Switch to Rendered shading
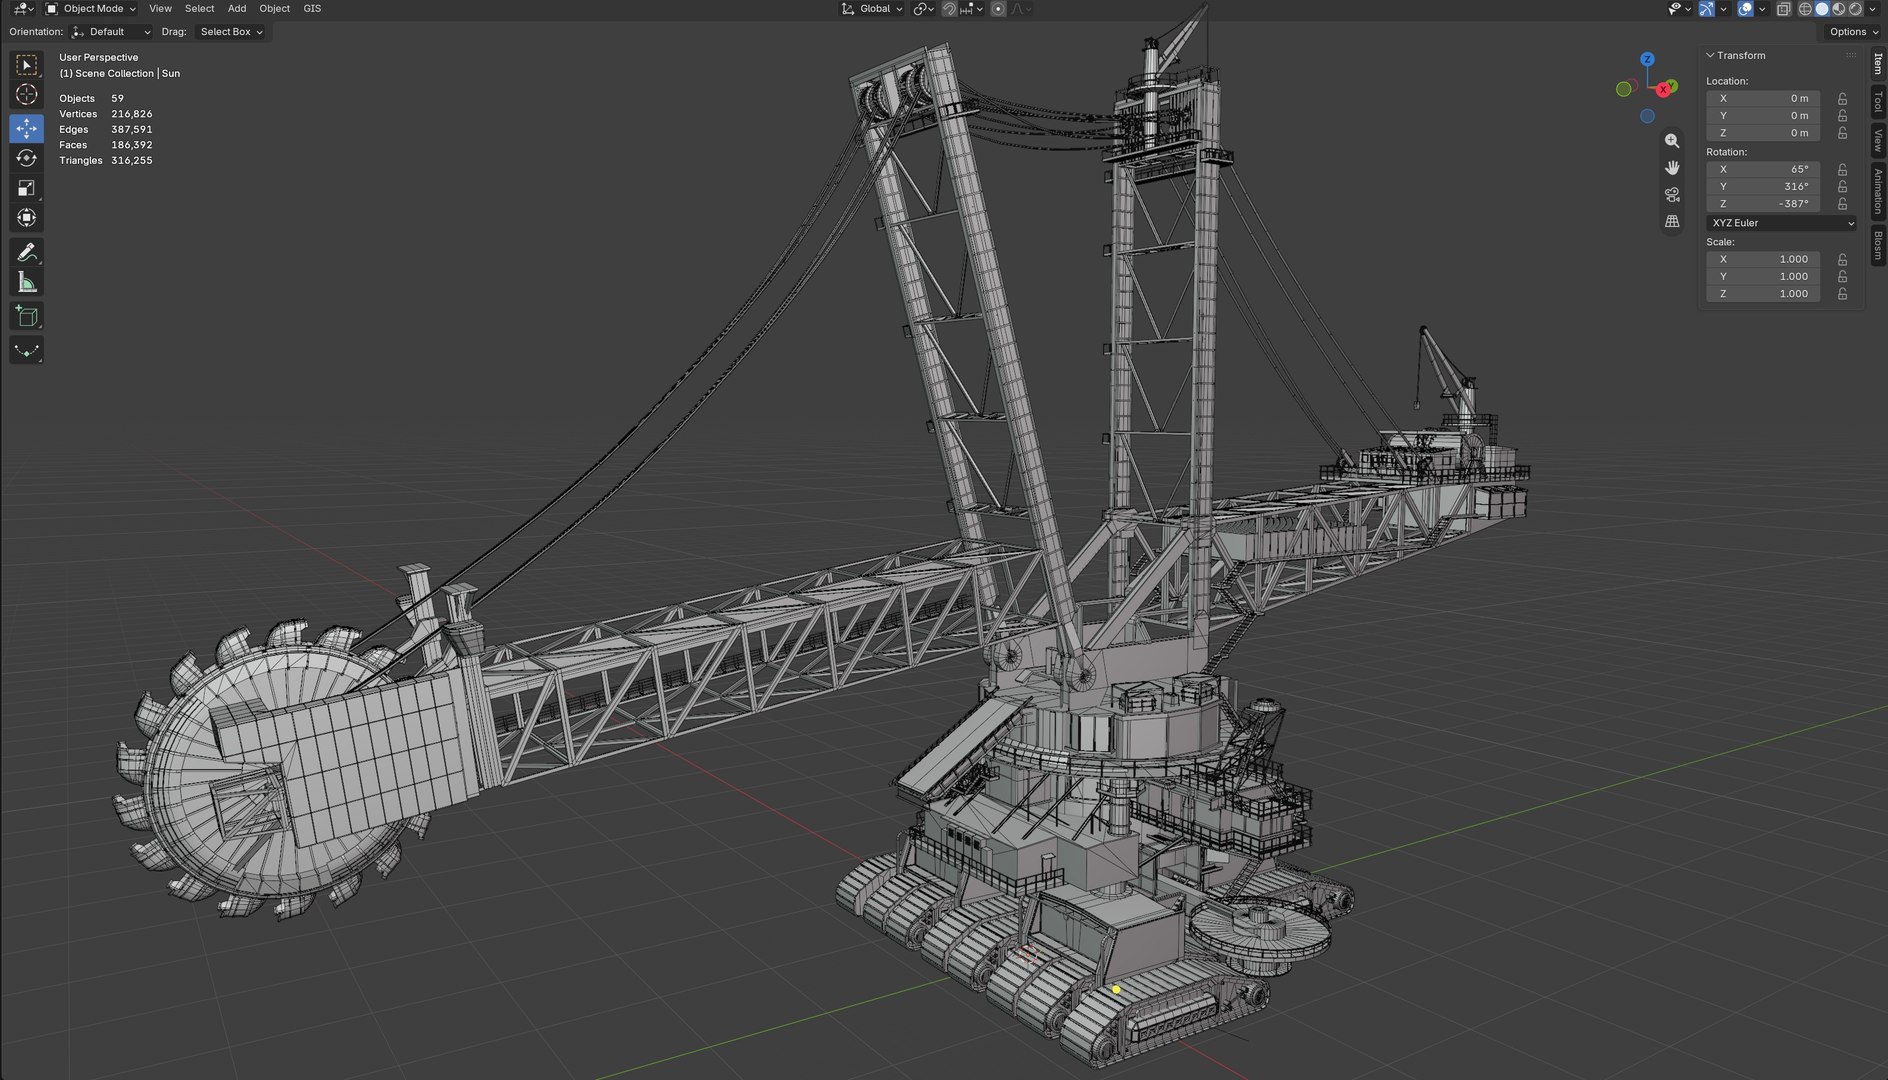 click(x=1856, y=9)
